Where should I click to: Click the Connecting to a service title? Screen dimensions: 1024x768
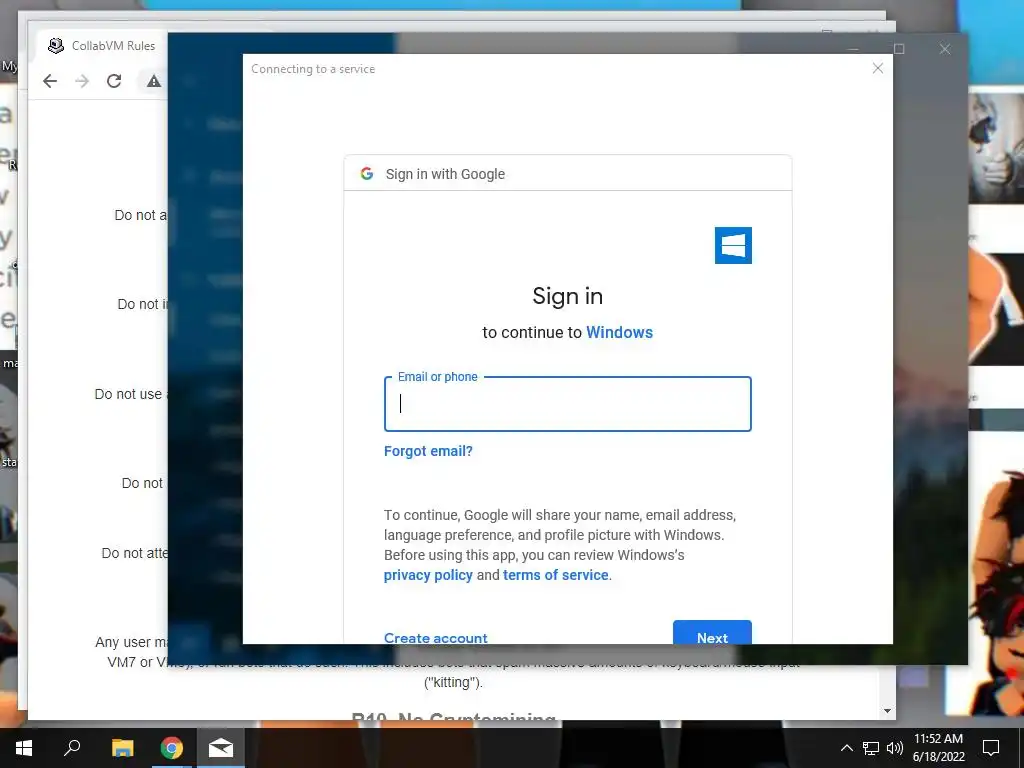tap(313, 69)
